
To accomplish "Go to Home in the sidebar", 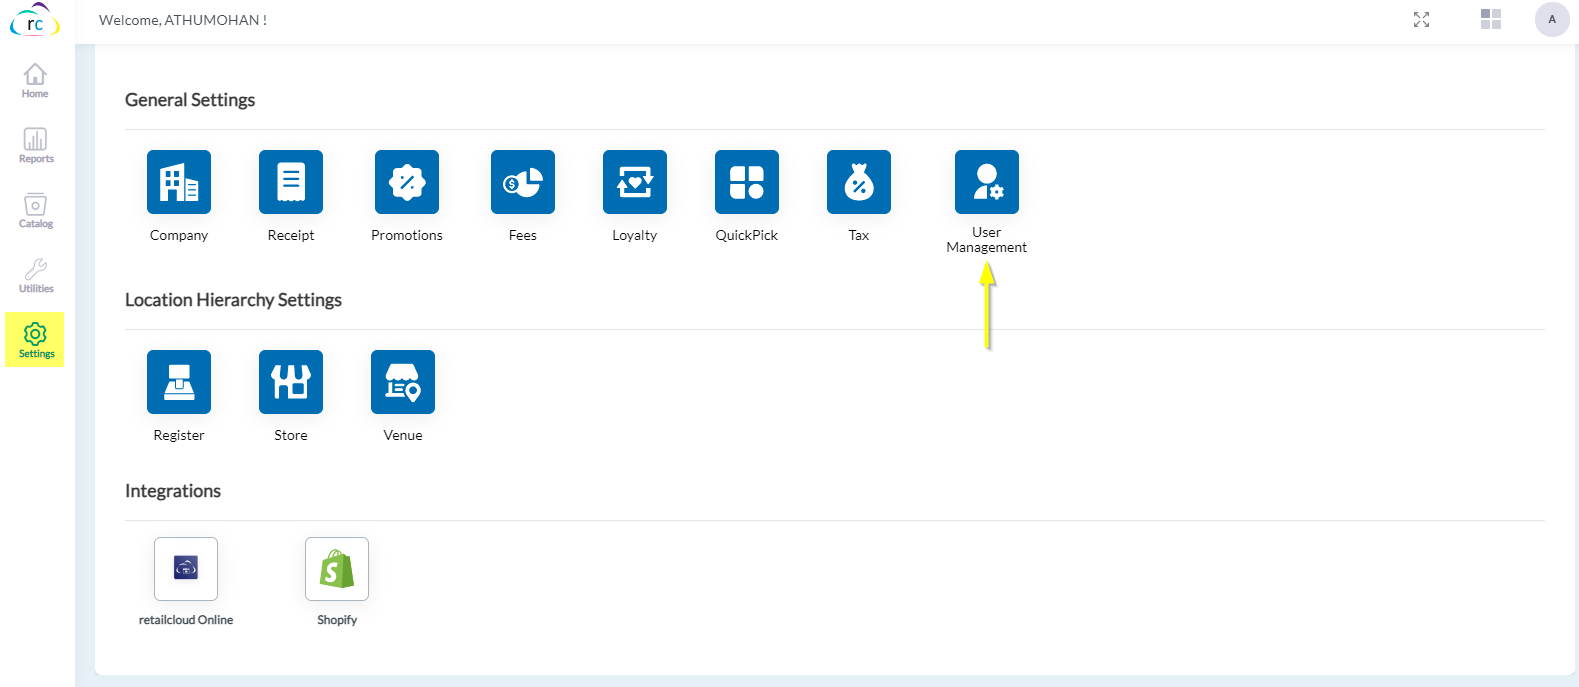I will (x=35, y=81).
